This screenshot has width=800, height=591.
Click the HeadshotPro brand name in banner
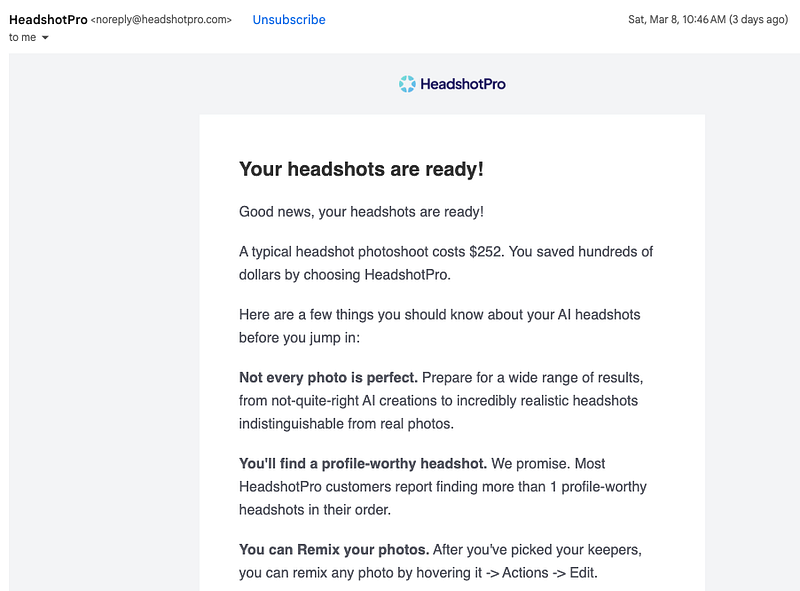pos(463,84)
